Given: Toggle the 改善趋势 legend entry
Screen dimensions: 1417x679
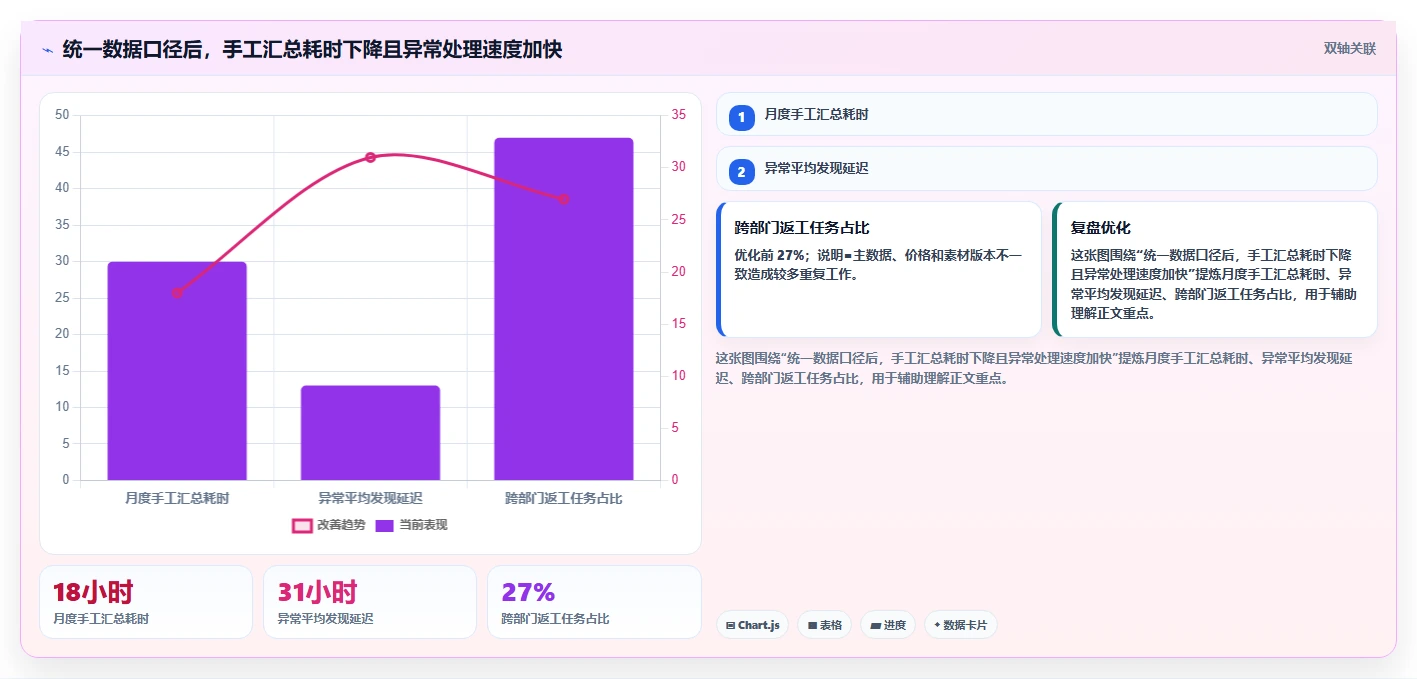Looking at the screenshot, I should pyautogui.click(x=328, y=525).
